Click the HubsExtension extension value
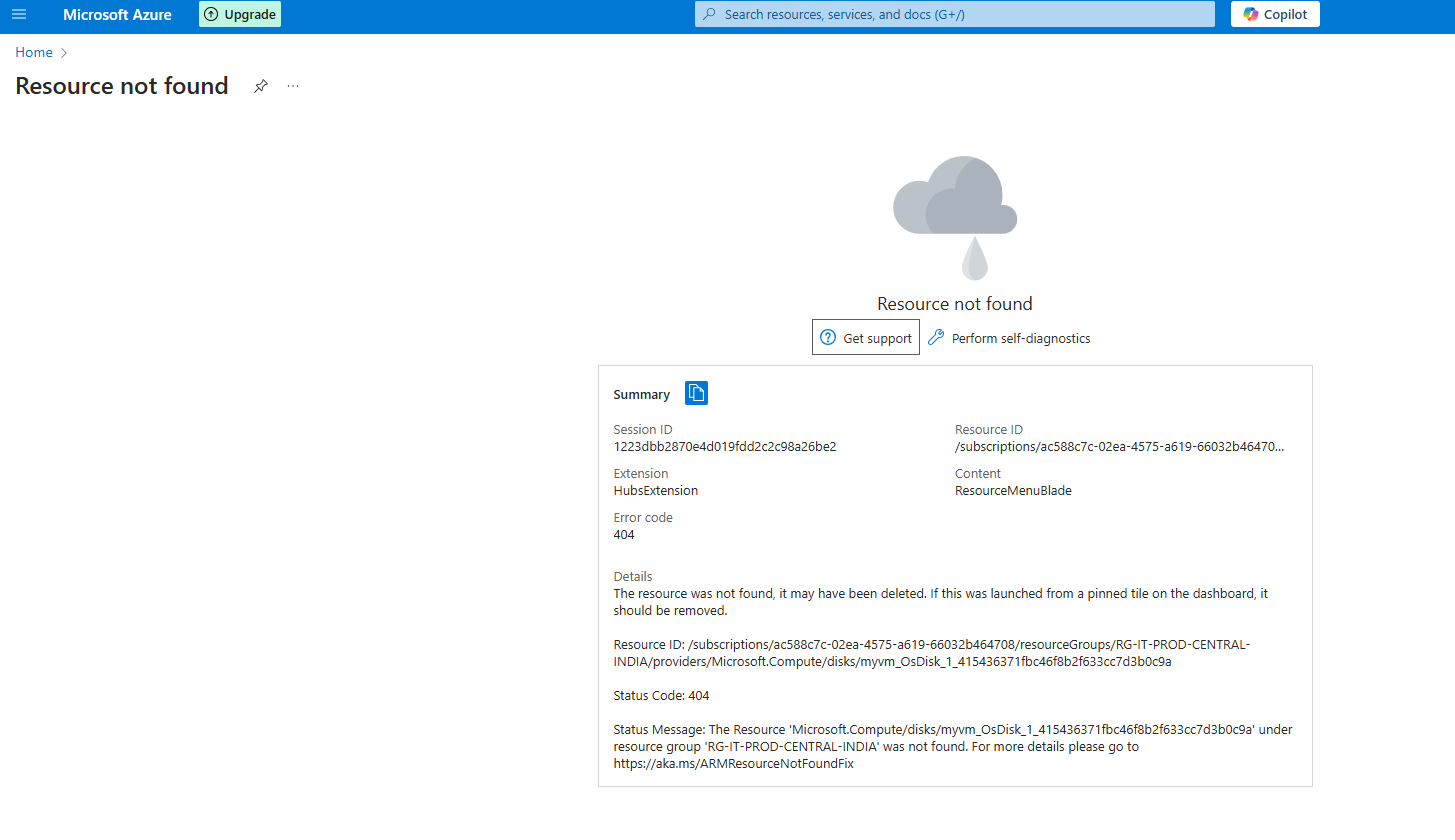1455x840 pixels. (656, 491)
